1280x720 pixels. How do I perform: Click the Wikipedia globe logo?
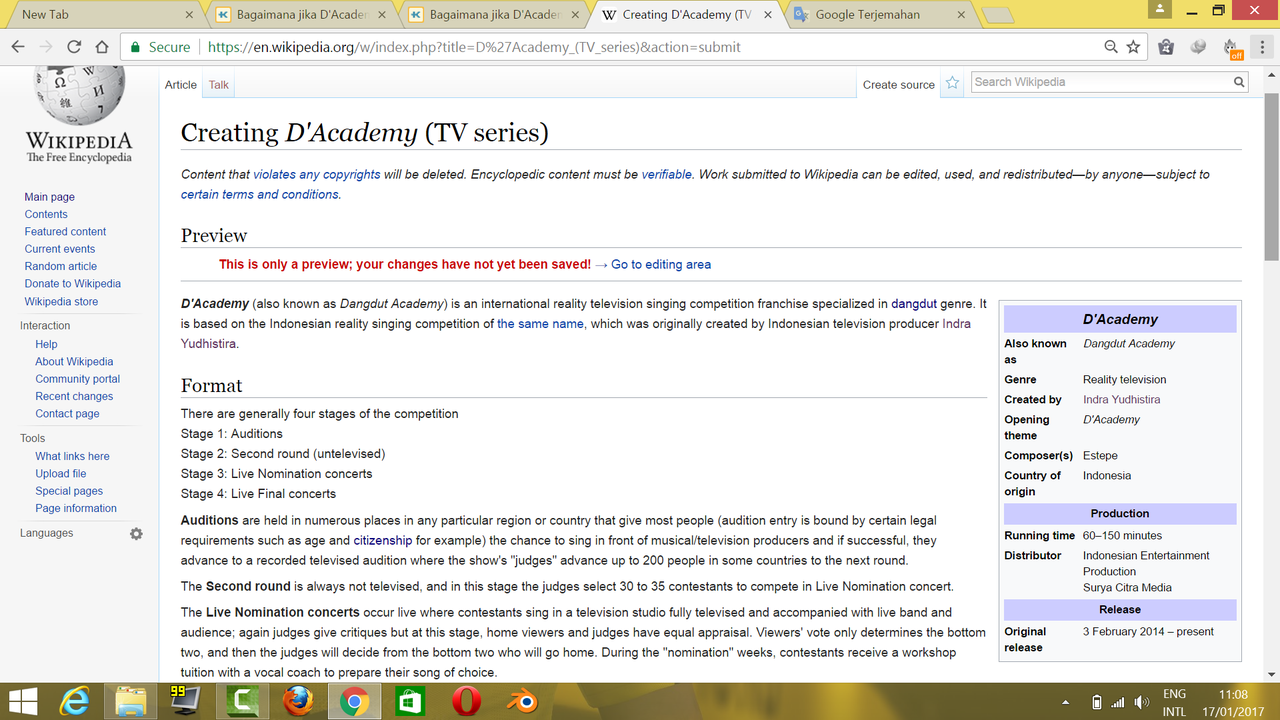coord(78,97)
